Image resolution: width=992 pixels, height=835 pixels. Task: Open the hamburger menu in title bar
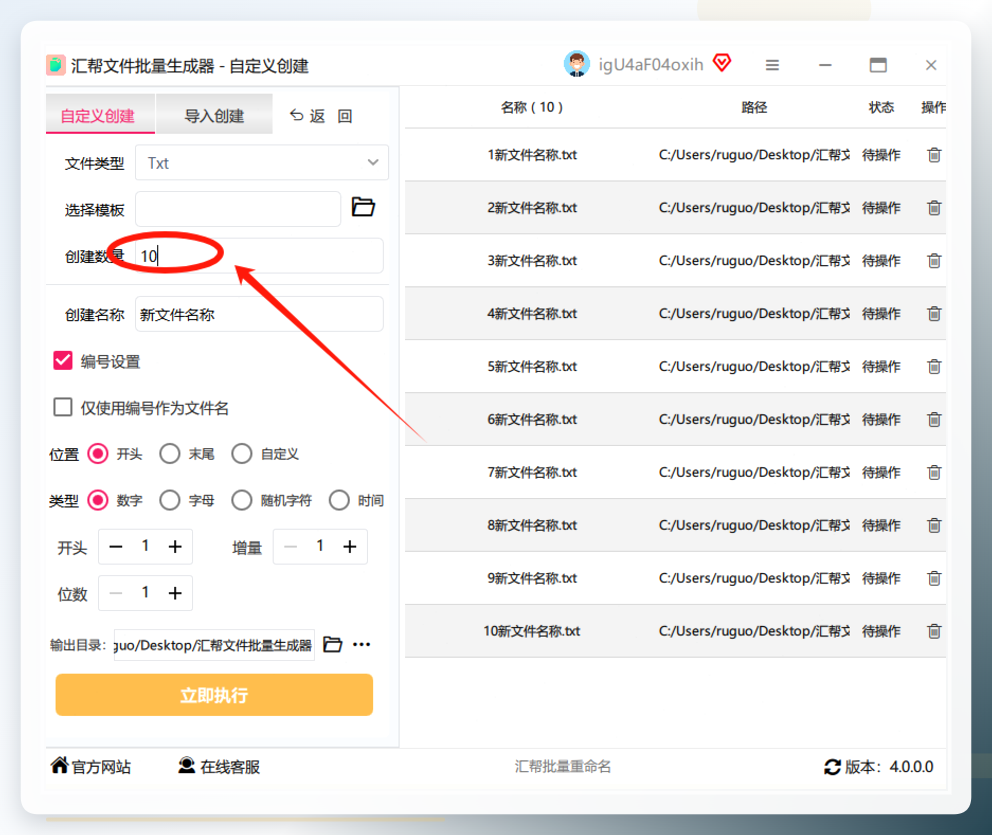point(772,65)
